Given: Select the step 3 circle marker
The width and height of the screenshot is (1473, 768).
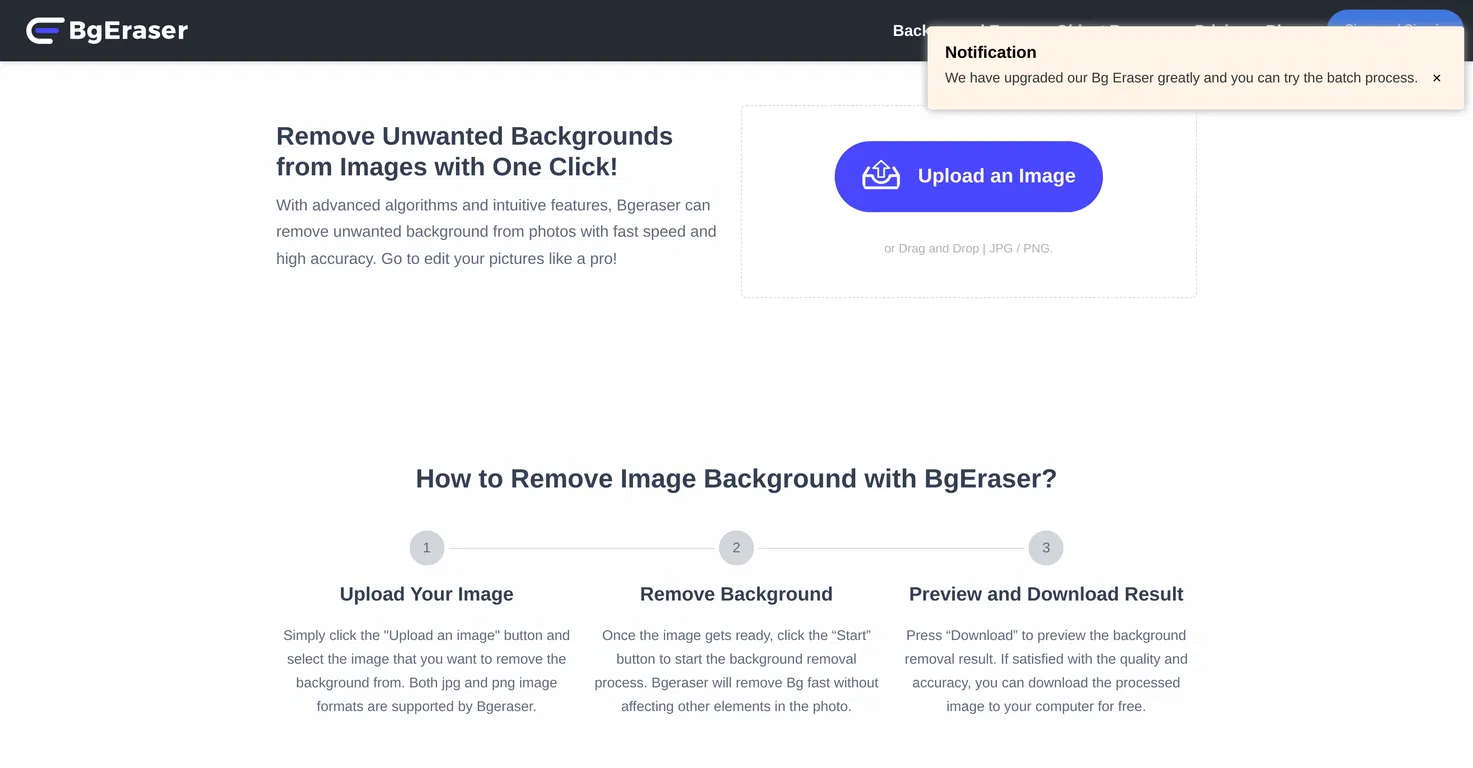Looking at the screenshot, I should click(x=1046, y=548).
